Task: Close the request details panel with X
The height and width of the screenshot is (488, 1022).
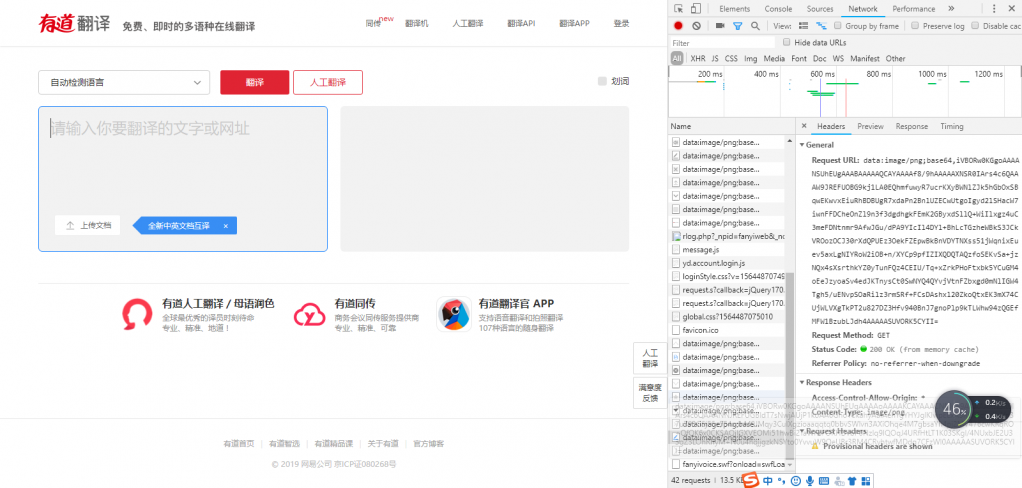Action: coord(804,127)
